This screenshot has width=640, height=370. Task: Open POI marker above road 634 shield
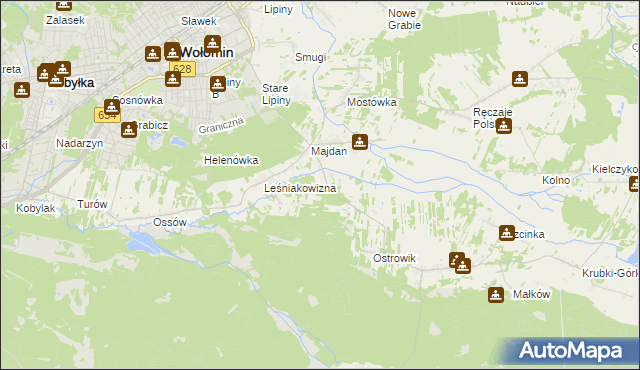111,107
